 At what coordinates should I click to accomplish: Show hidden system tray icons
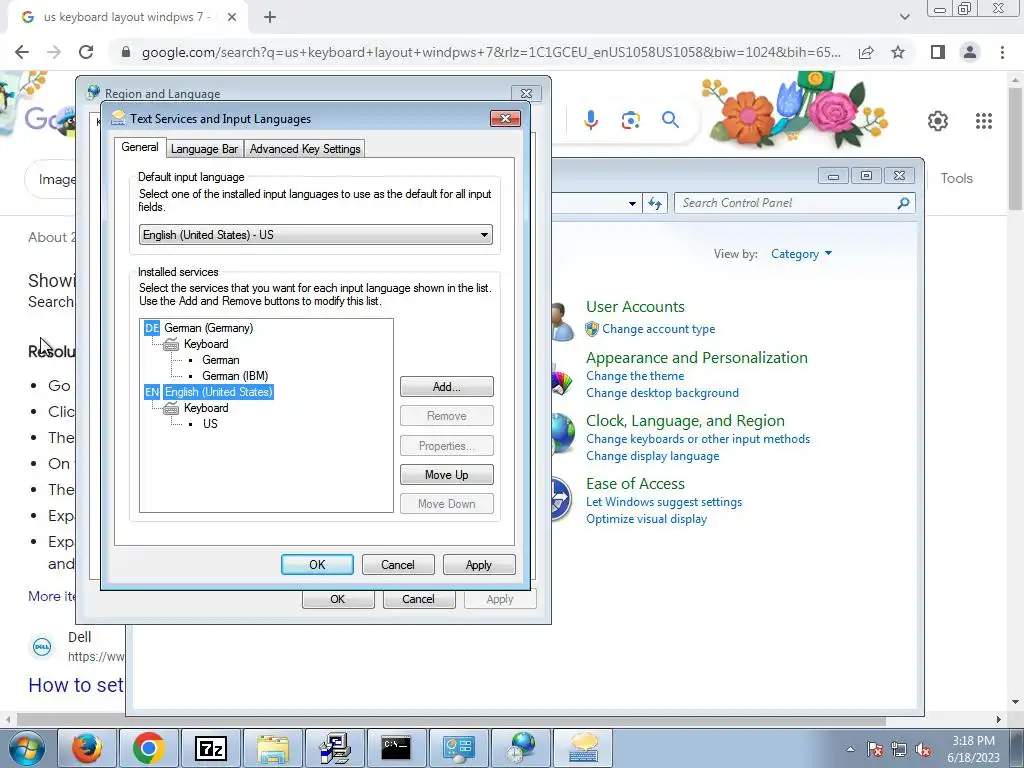pyautogui.click(x=850, y=749)
